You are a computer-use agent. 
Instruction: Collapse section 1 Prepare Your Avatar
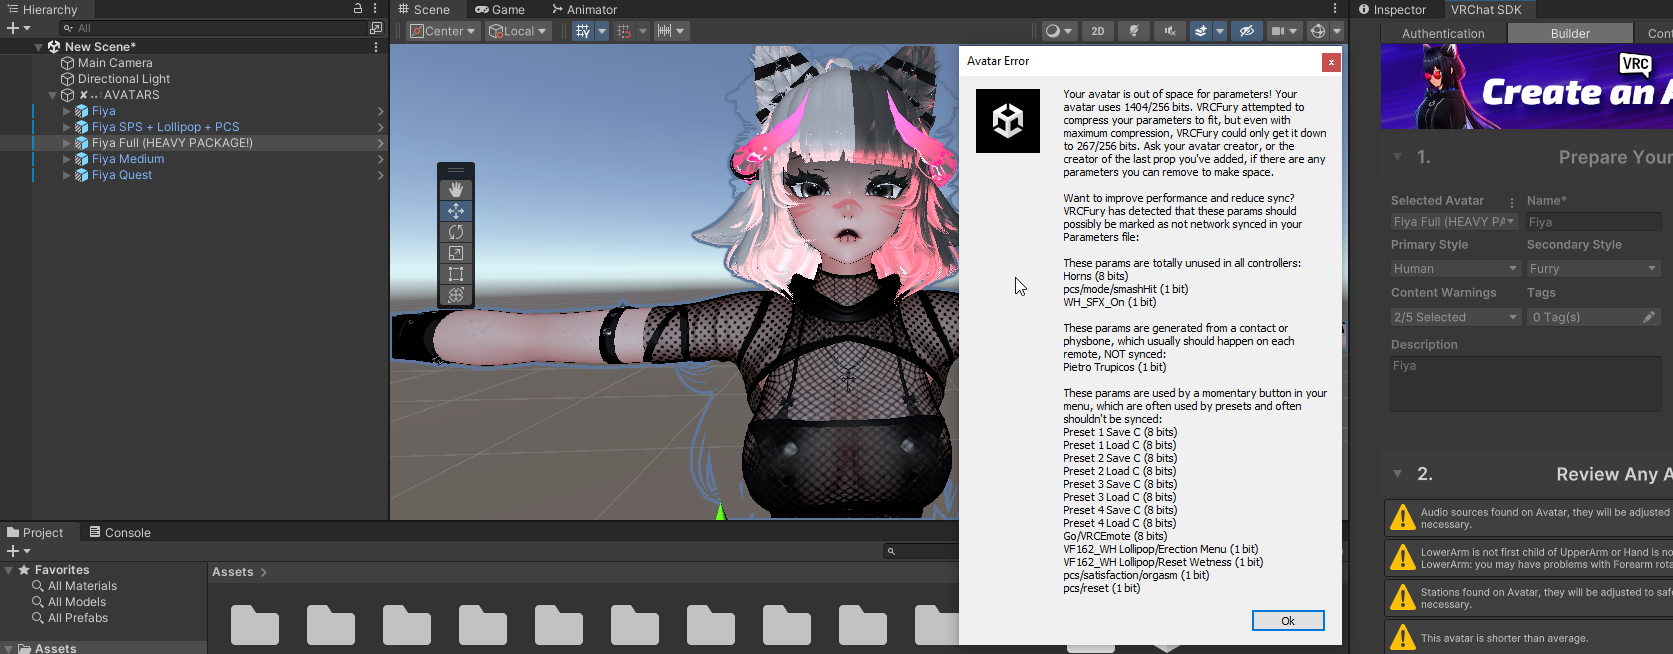coord(1397,157)
